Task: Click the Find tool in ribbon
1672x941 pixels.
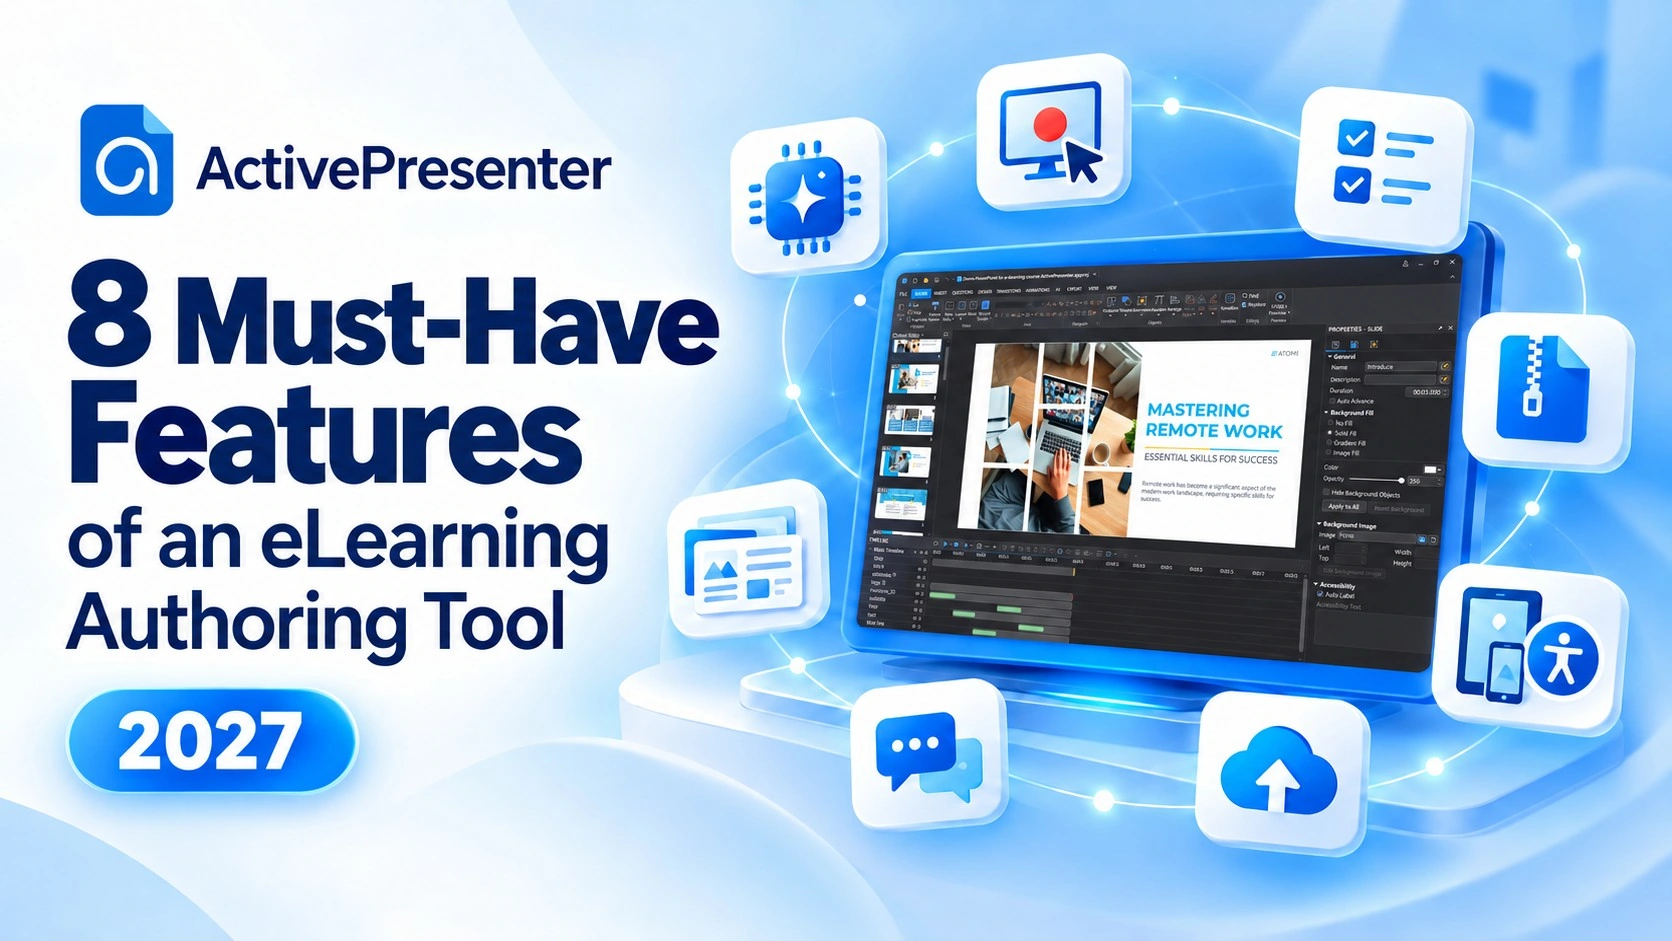Action: [x=1250, y=296]
